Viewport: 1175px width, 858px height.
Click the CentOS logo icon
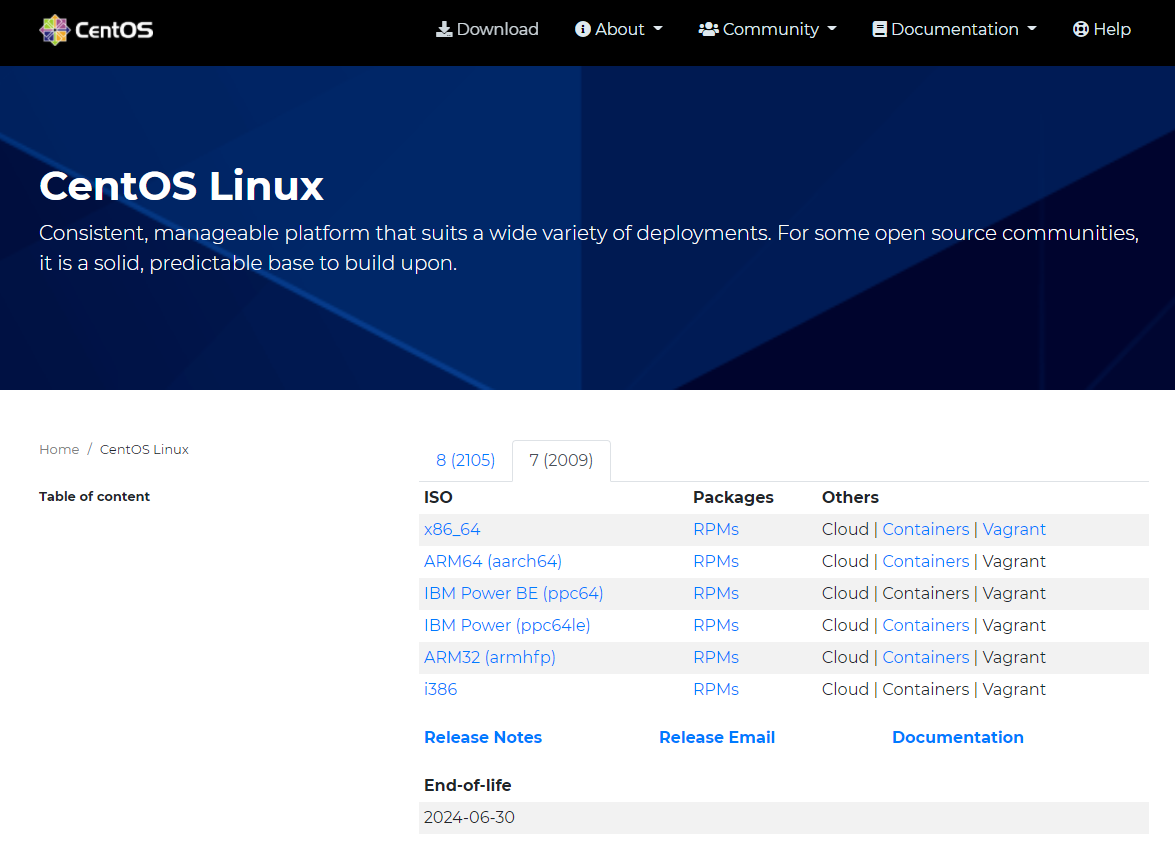pyautogui.click(x=55, y=30)
